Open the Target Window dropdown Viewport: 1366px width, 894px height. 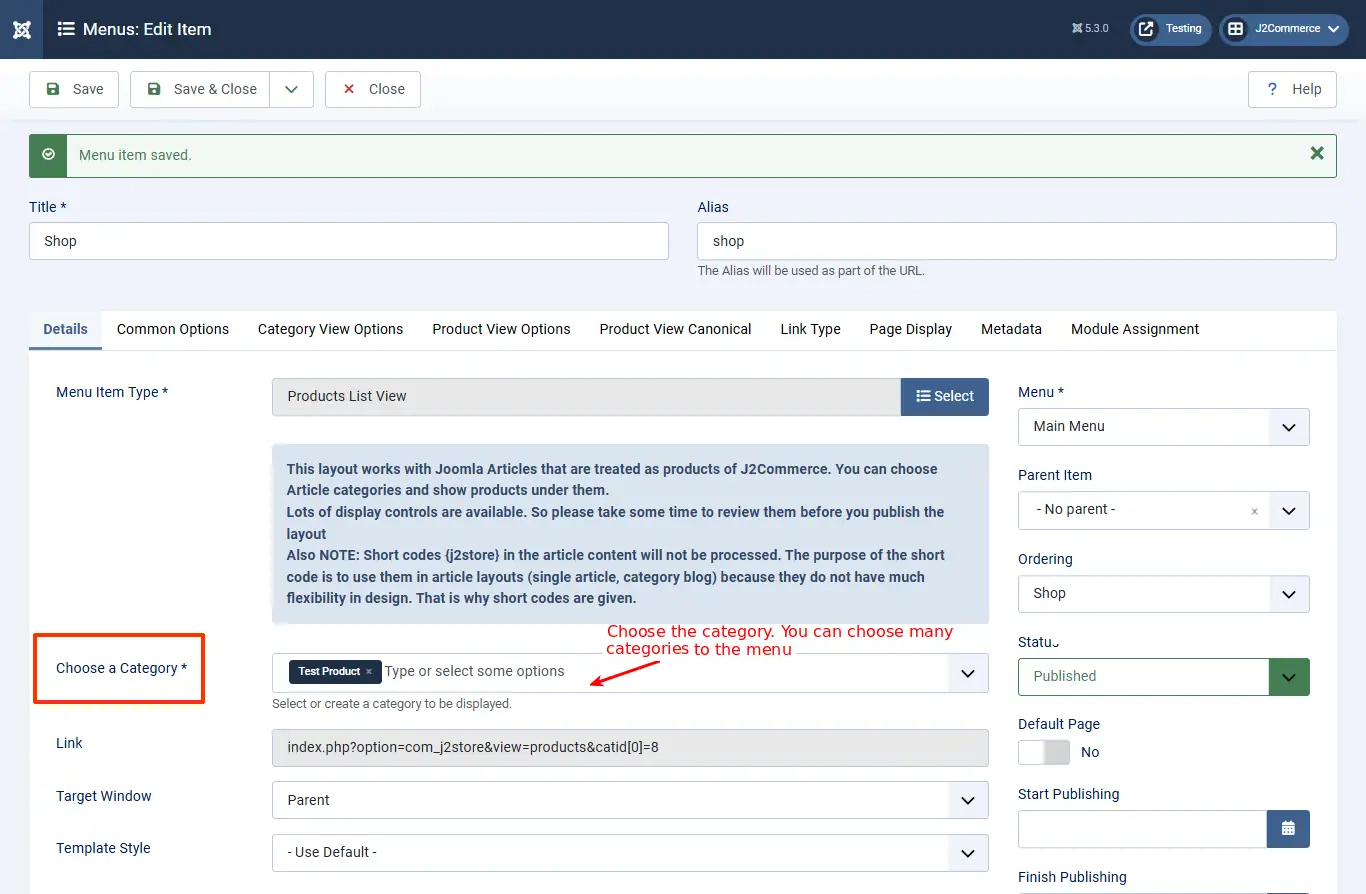tap(630, 800)
